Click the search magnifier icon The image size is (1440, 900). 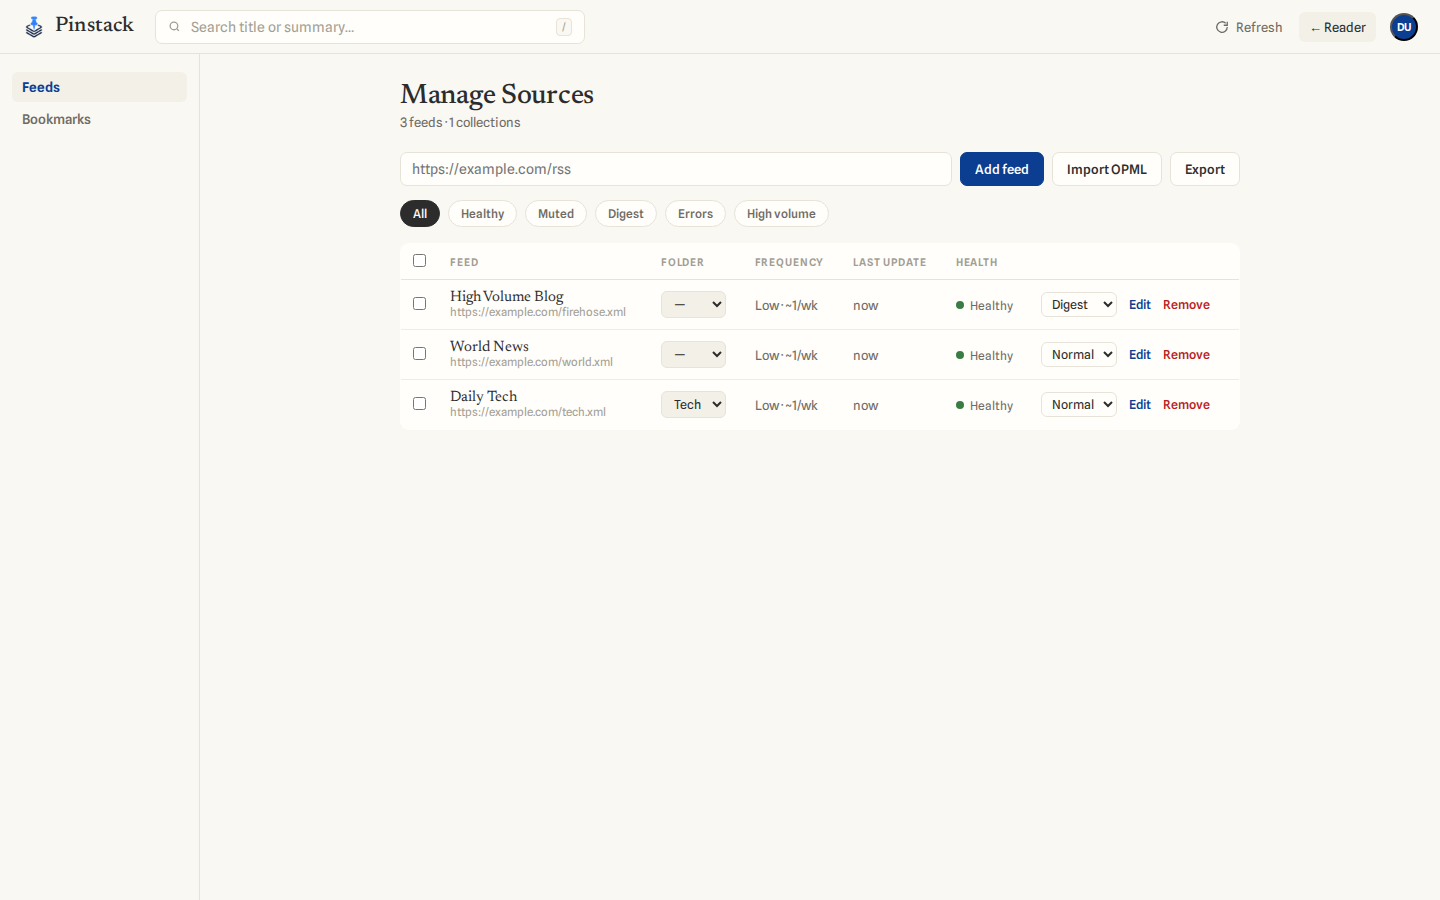pos(174,27)
